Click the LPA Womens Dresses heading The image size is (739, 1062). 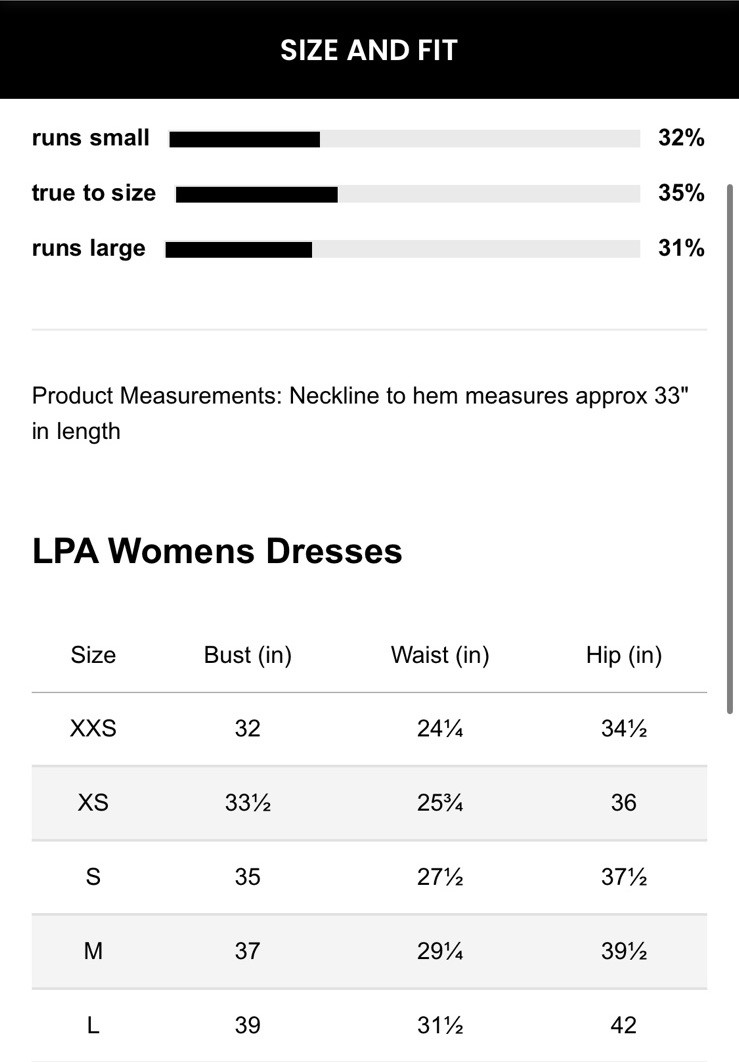pos(217,551)
